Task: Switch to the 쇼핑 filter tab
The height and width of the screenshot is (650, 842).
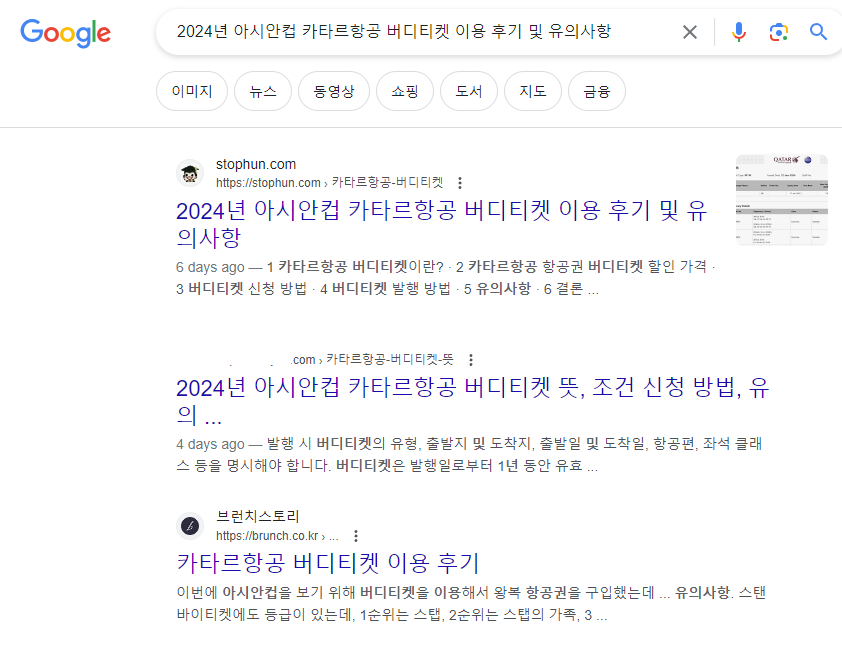Action: point(404,91)
